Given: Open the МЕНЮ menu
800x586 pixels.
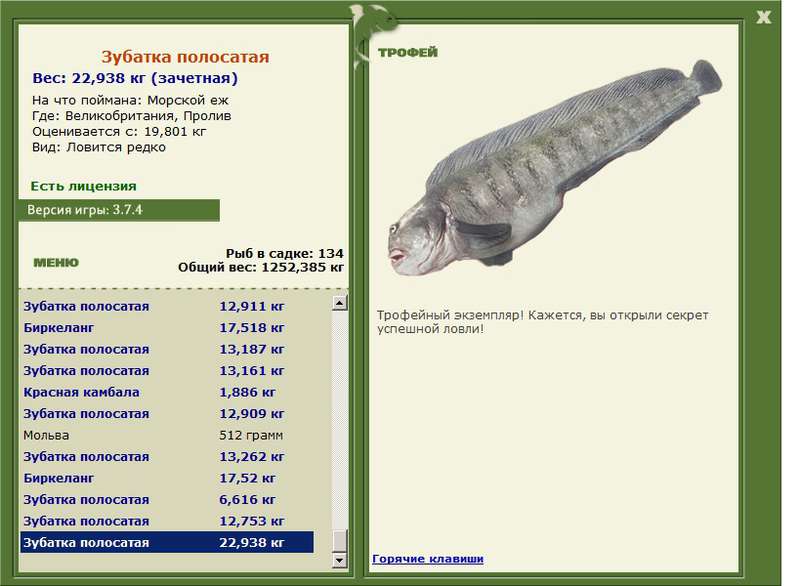Looking at the screenshot, I should coord(56,263).
